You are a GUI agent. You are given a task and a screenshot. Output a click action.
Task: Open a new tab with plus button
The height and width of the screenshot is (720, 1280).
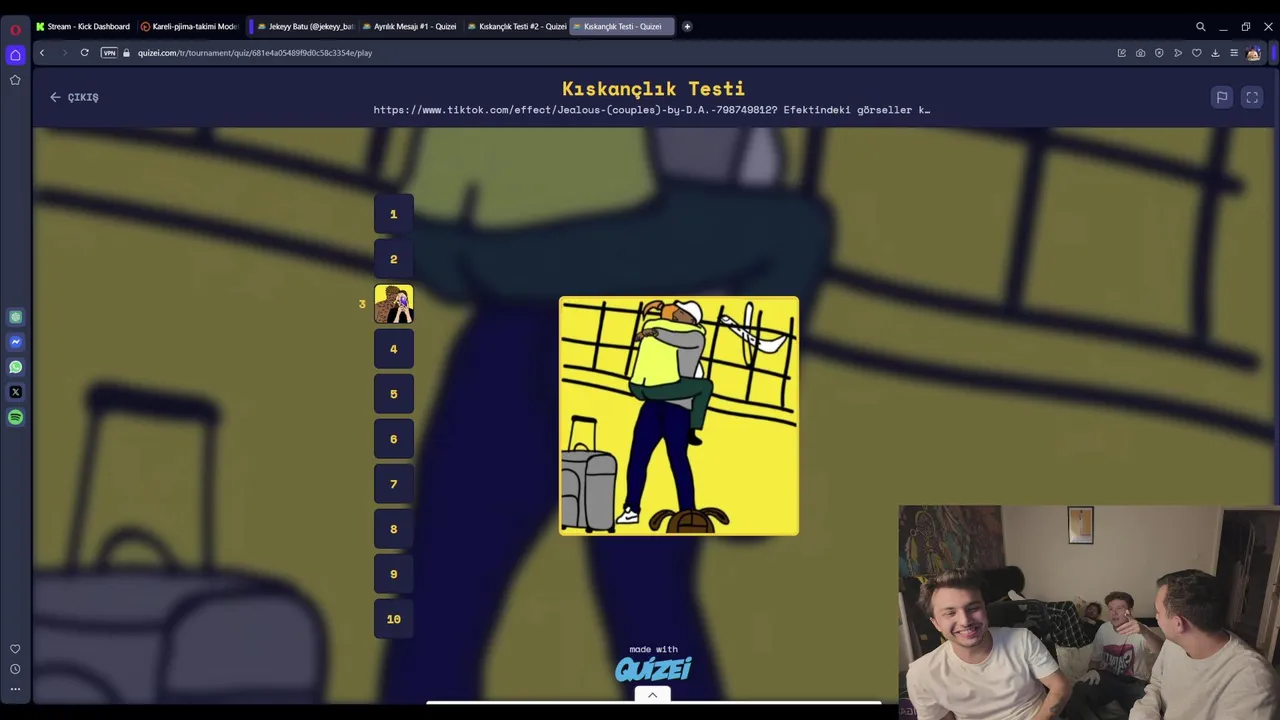[x=687, y=27]
